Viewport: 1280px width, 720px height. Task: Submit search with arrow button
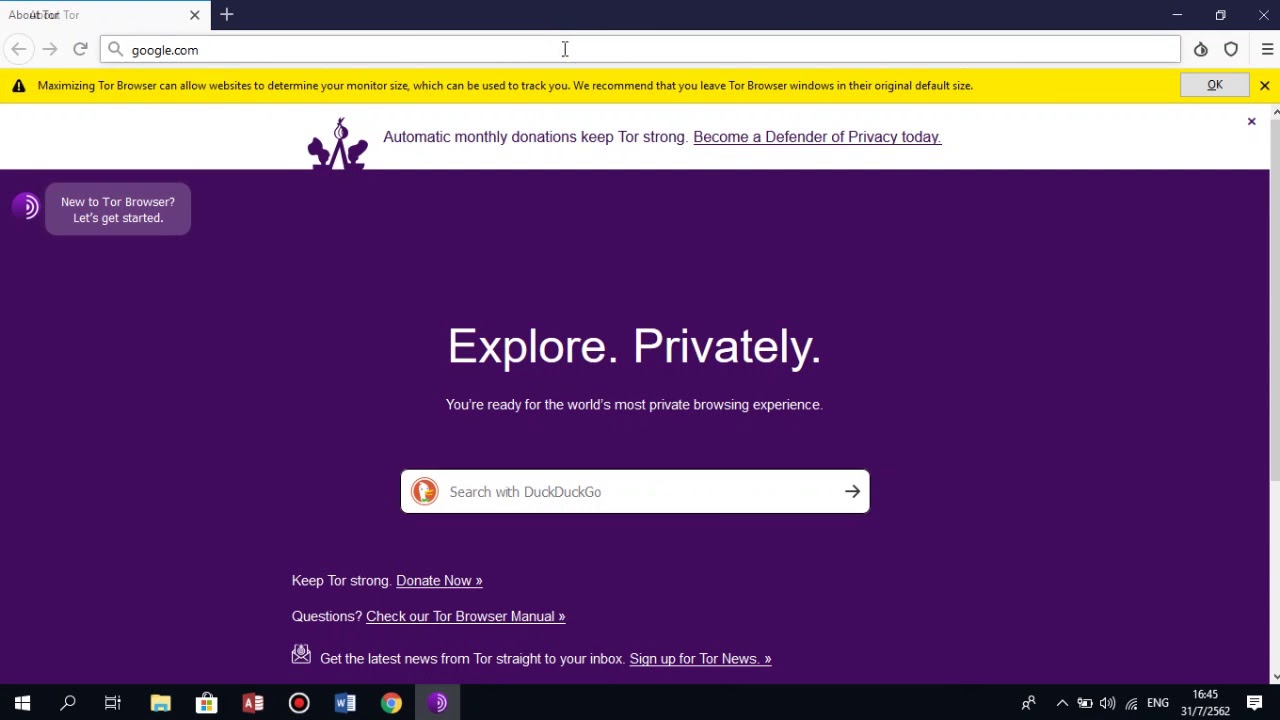852,491
